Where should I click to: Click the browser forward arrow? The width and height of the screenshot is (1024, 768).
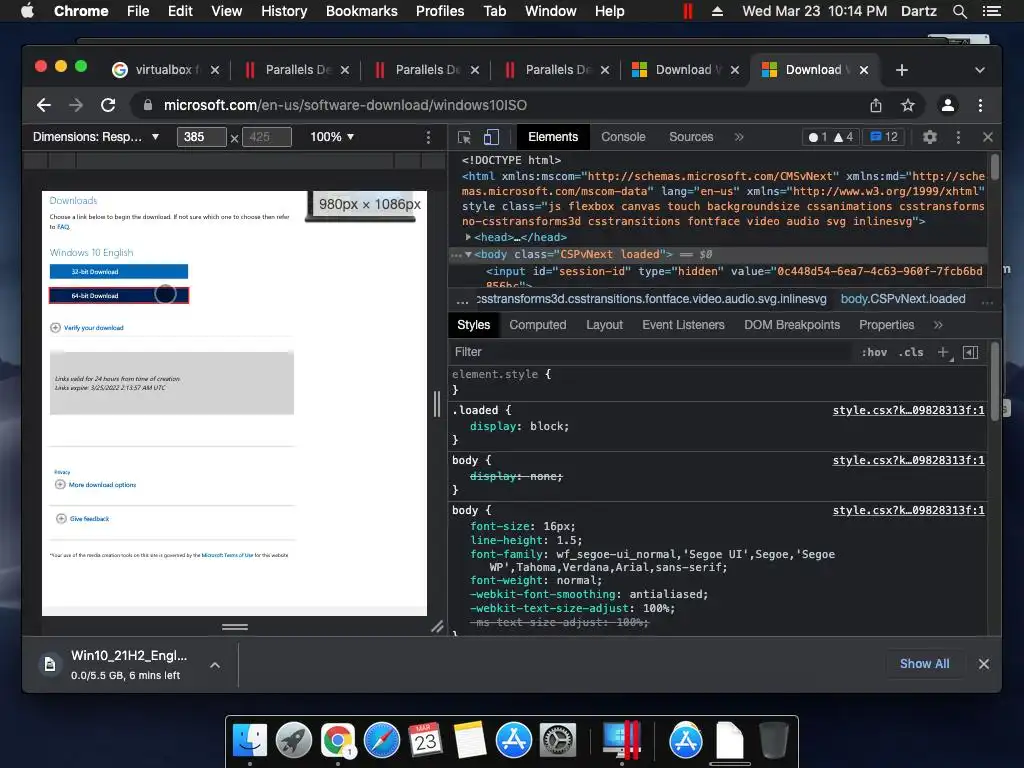pyautogui.click(x=76, y=105)
